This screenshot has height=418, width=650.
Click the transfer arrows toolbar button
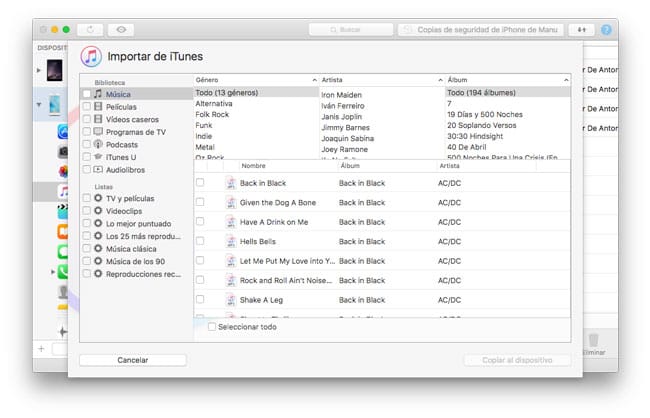pyautogui.click(x=582, y=29)
